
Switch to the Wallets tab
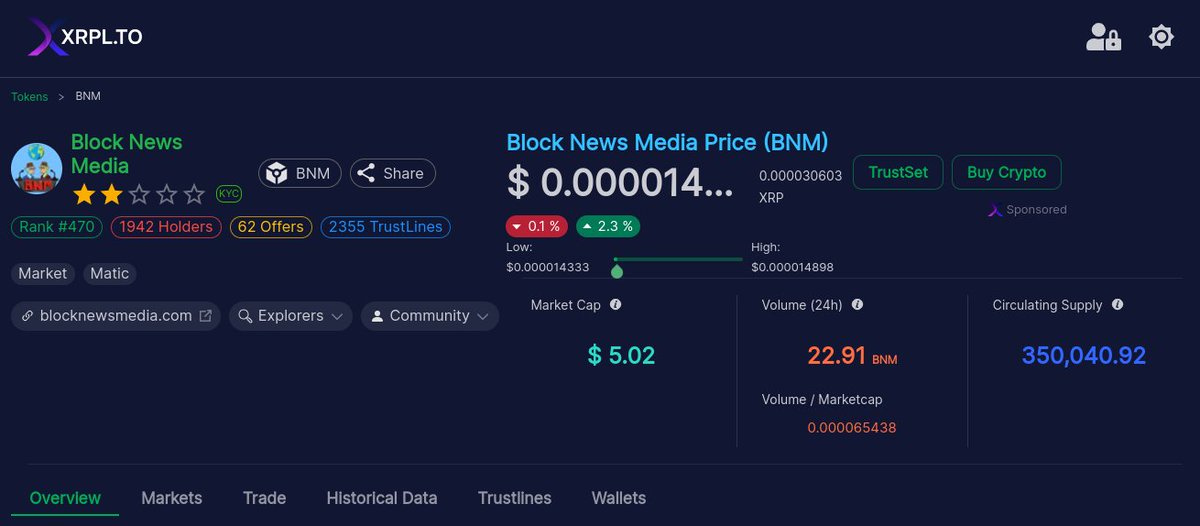point(619,498)
